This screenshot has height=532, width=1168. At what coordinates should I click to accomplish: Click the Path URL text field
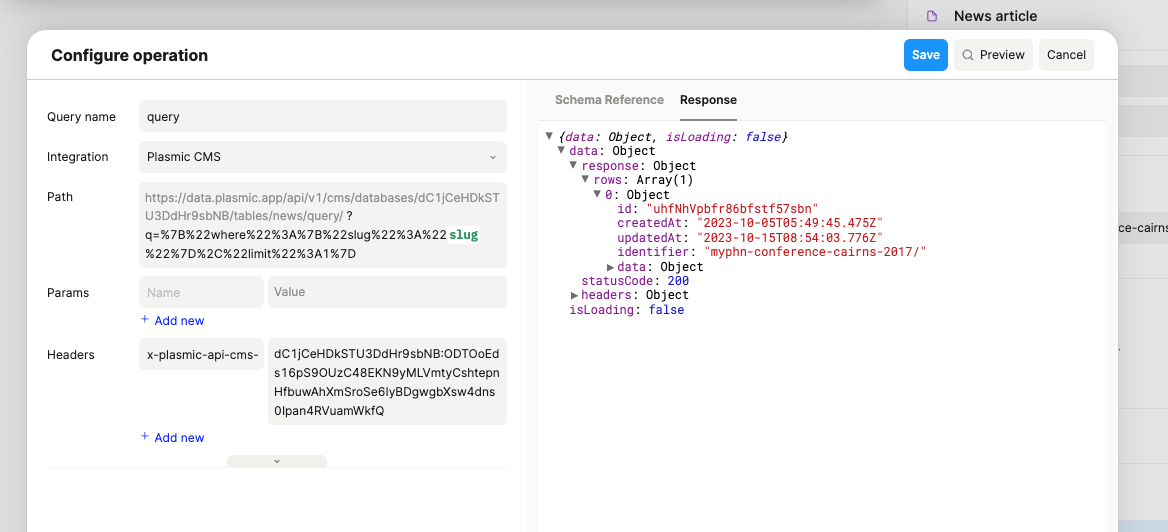click(322, 225)
